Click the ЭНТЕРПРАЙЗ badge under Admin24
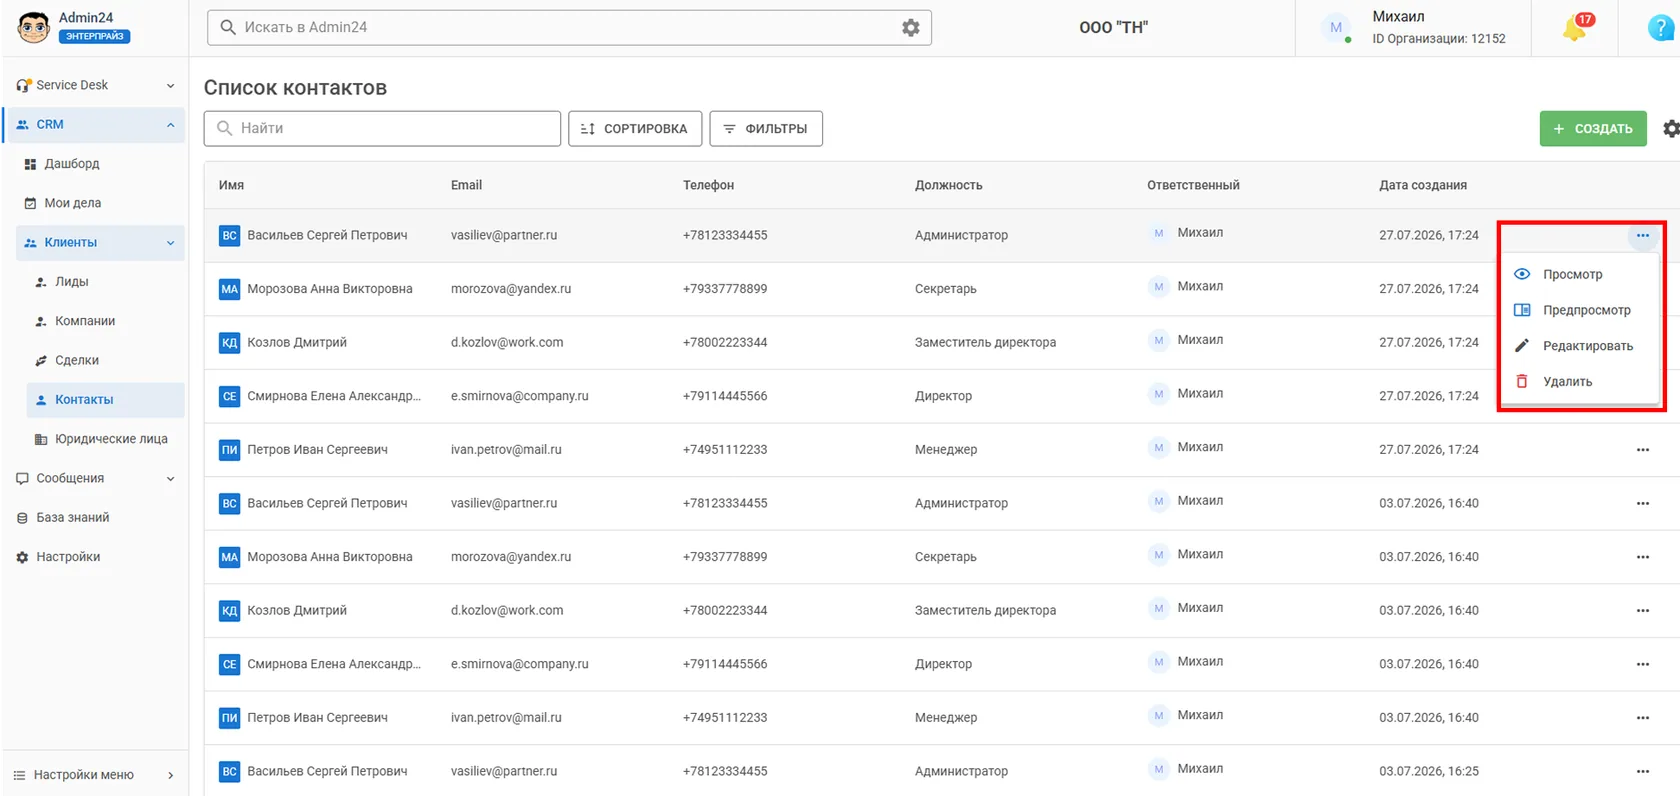Image resolution: width=1680 pixels, height=796 pixels. pos(94,36)
